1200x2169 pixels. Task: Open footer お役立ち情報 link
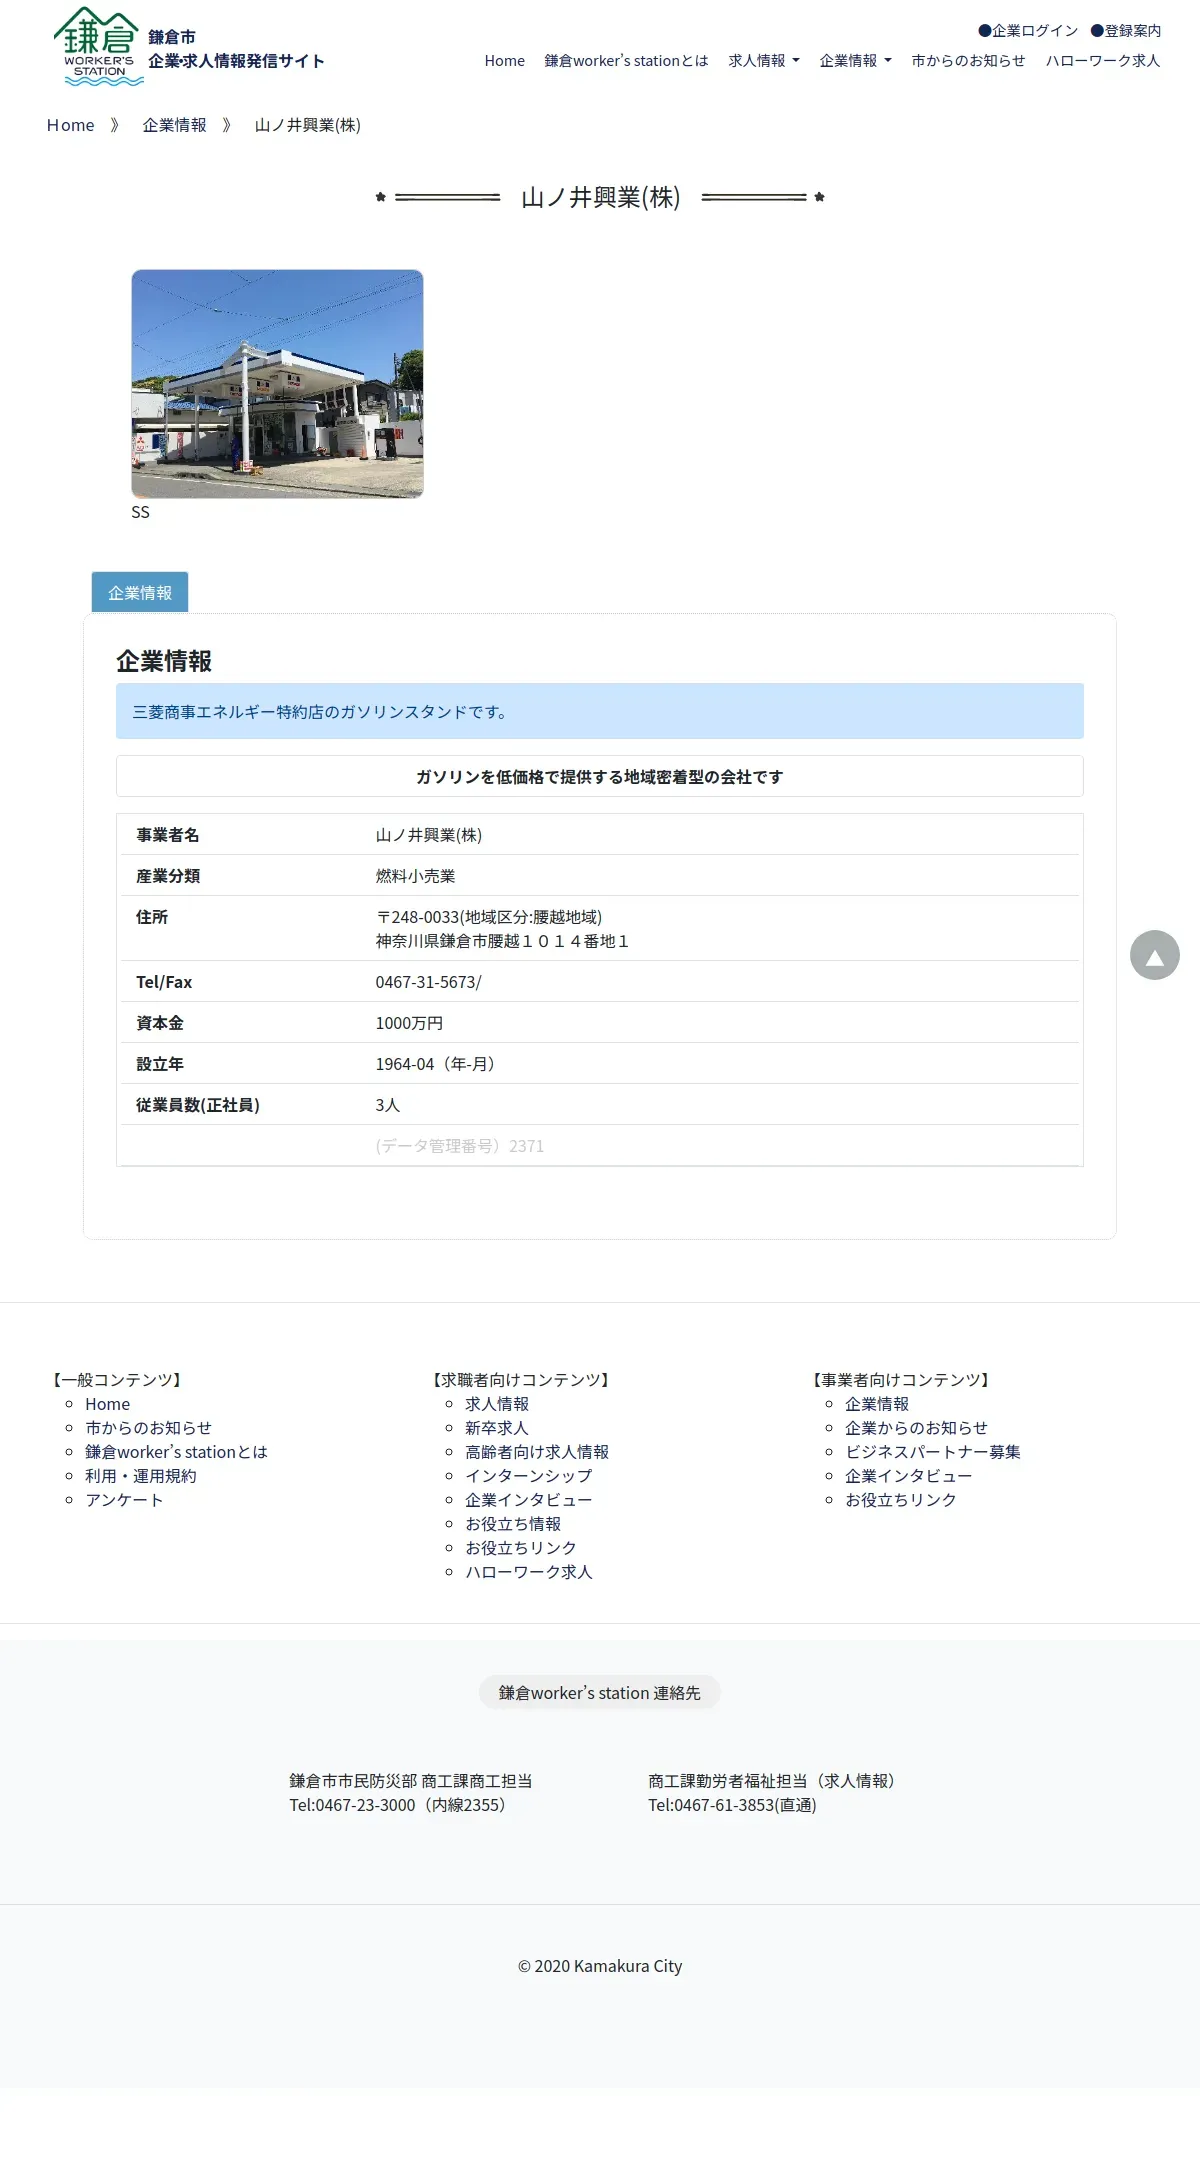pos(513,1524)
